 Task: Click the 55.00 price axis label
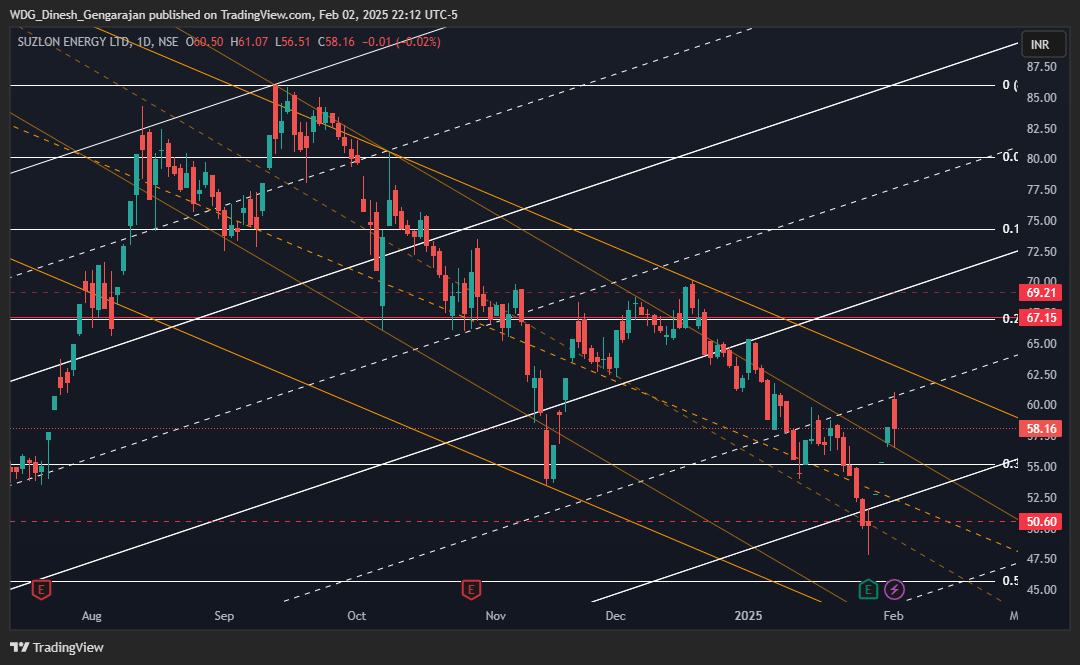click(1041, 467)
